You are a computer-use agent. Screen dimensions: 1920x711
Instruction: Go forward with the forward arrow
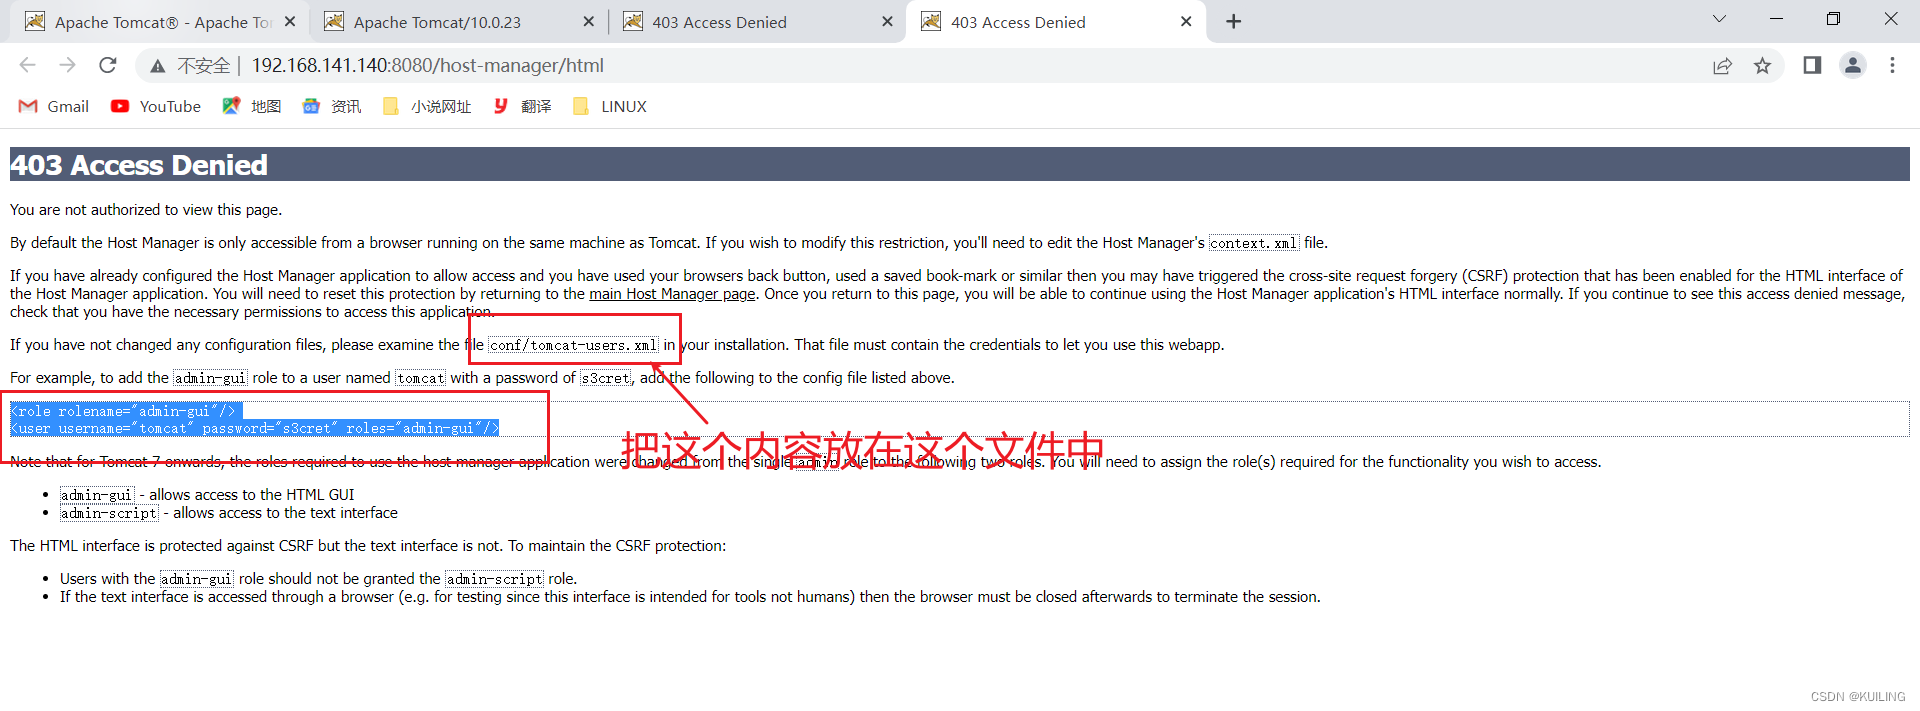(x=67, y=65)
